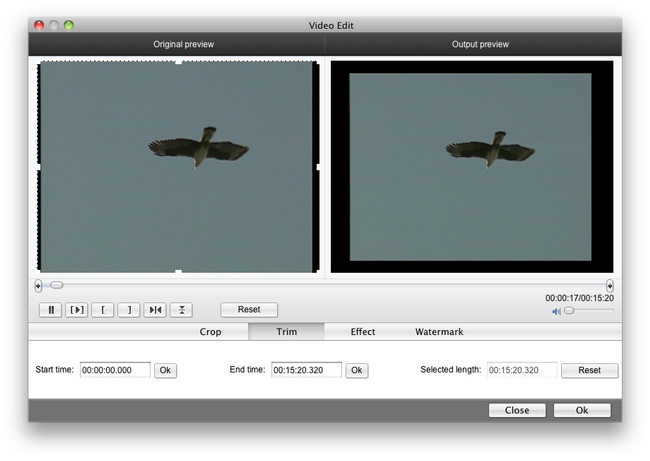650x461 pixels.
Task: Click the Output preview video frame
Action: 472,167
